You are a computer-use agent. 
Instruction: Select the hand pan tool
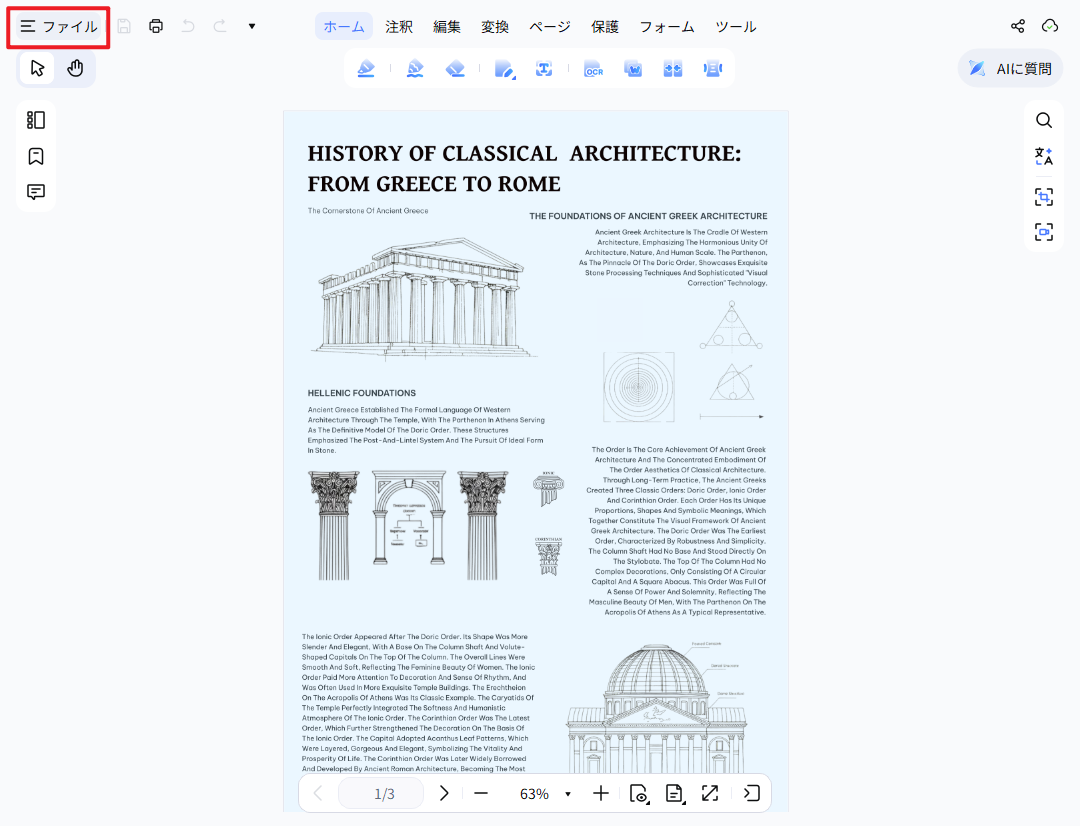[x=75, y=68]
